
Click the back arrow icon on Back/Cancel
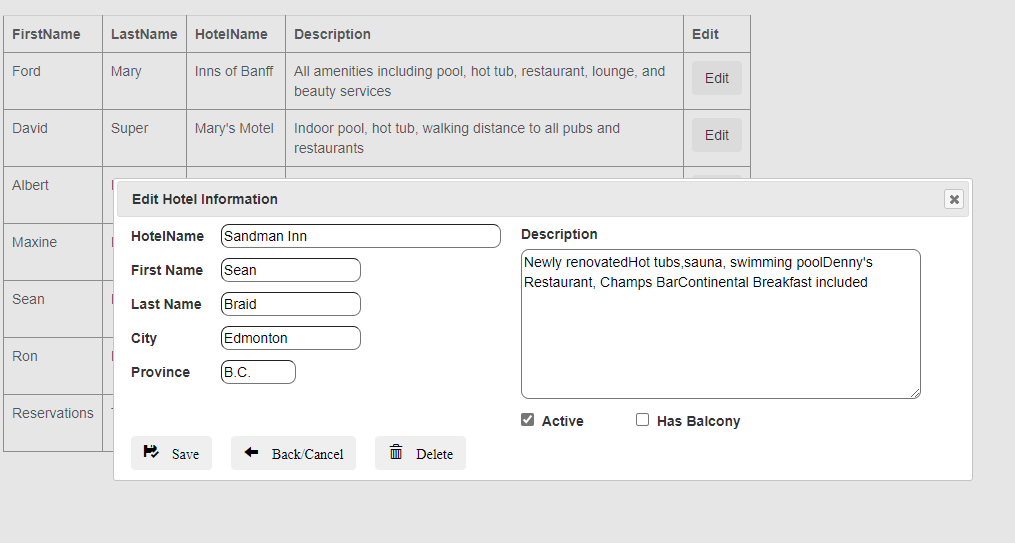[251, 452]
